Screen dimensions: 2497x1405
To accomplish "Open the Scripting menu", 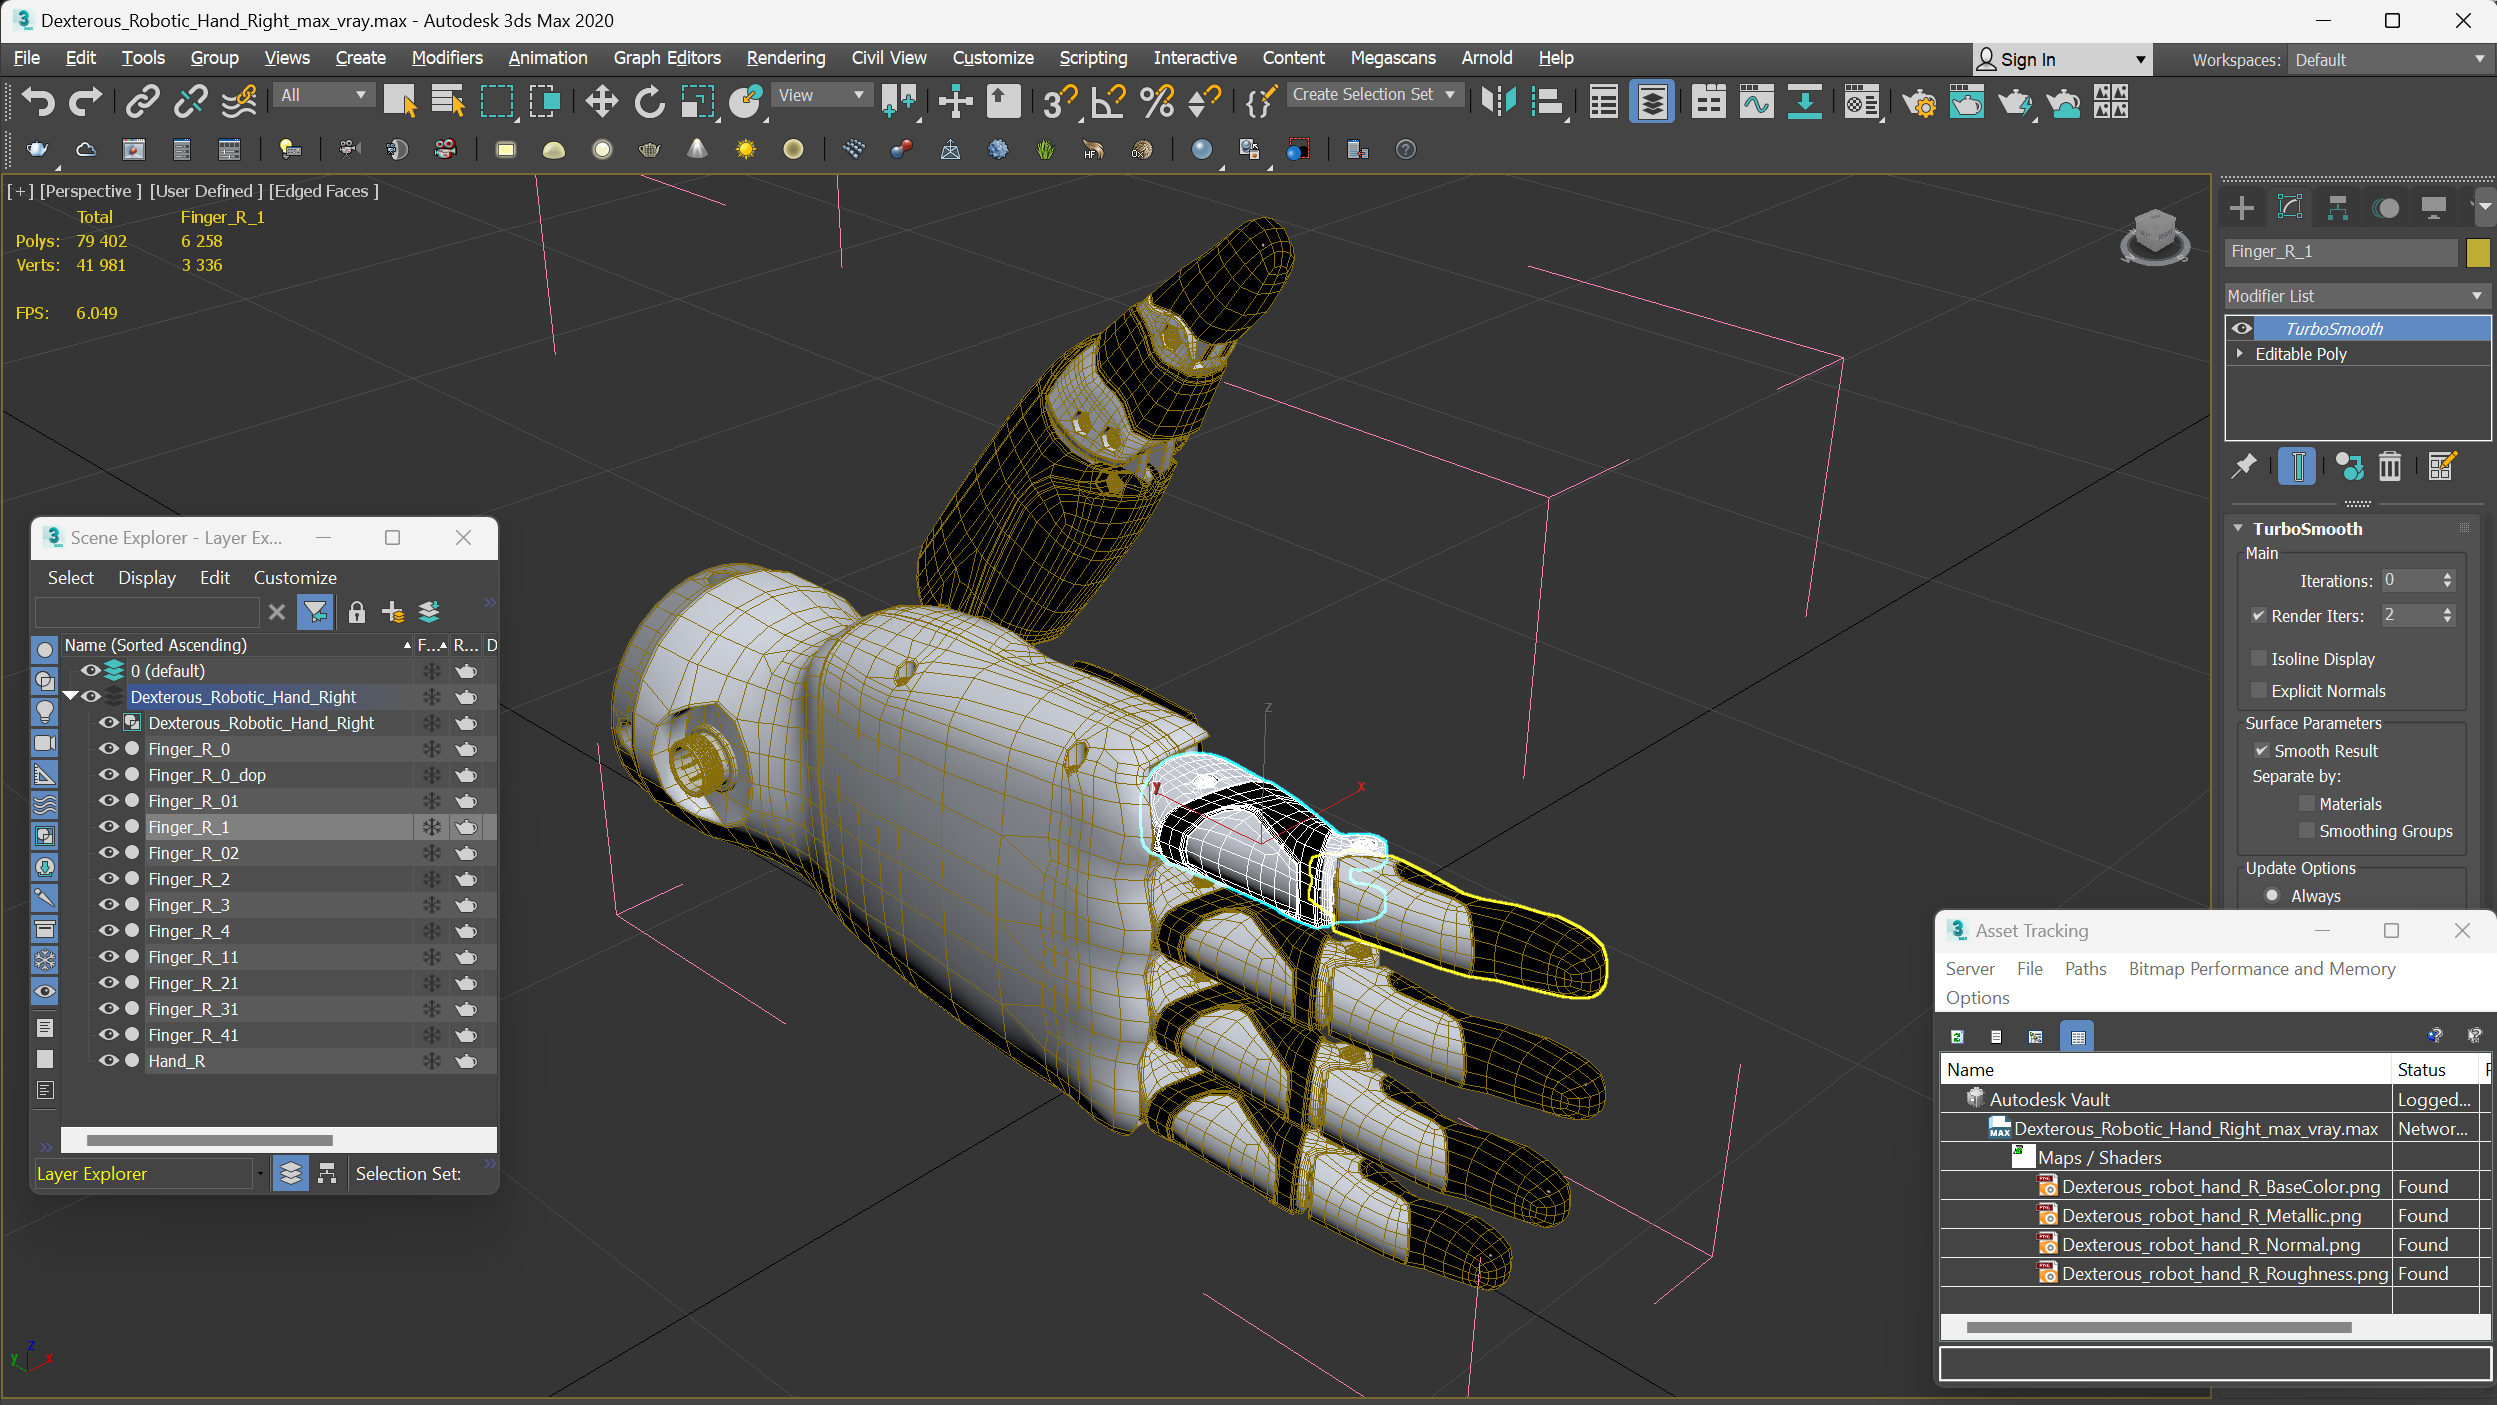I will [1093, 58].
